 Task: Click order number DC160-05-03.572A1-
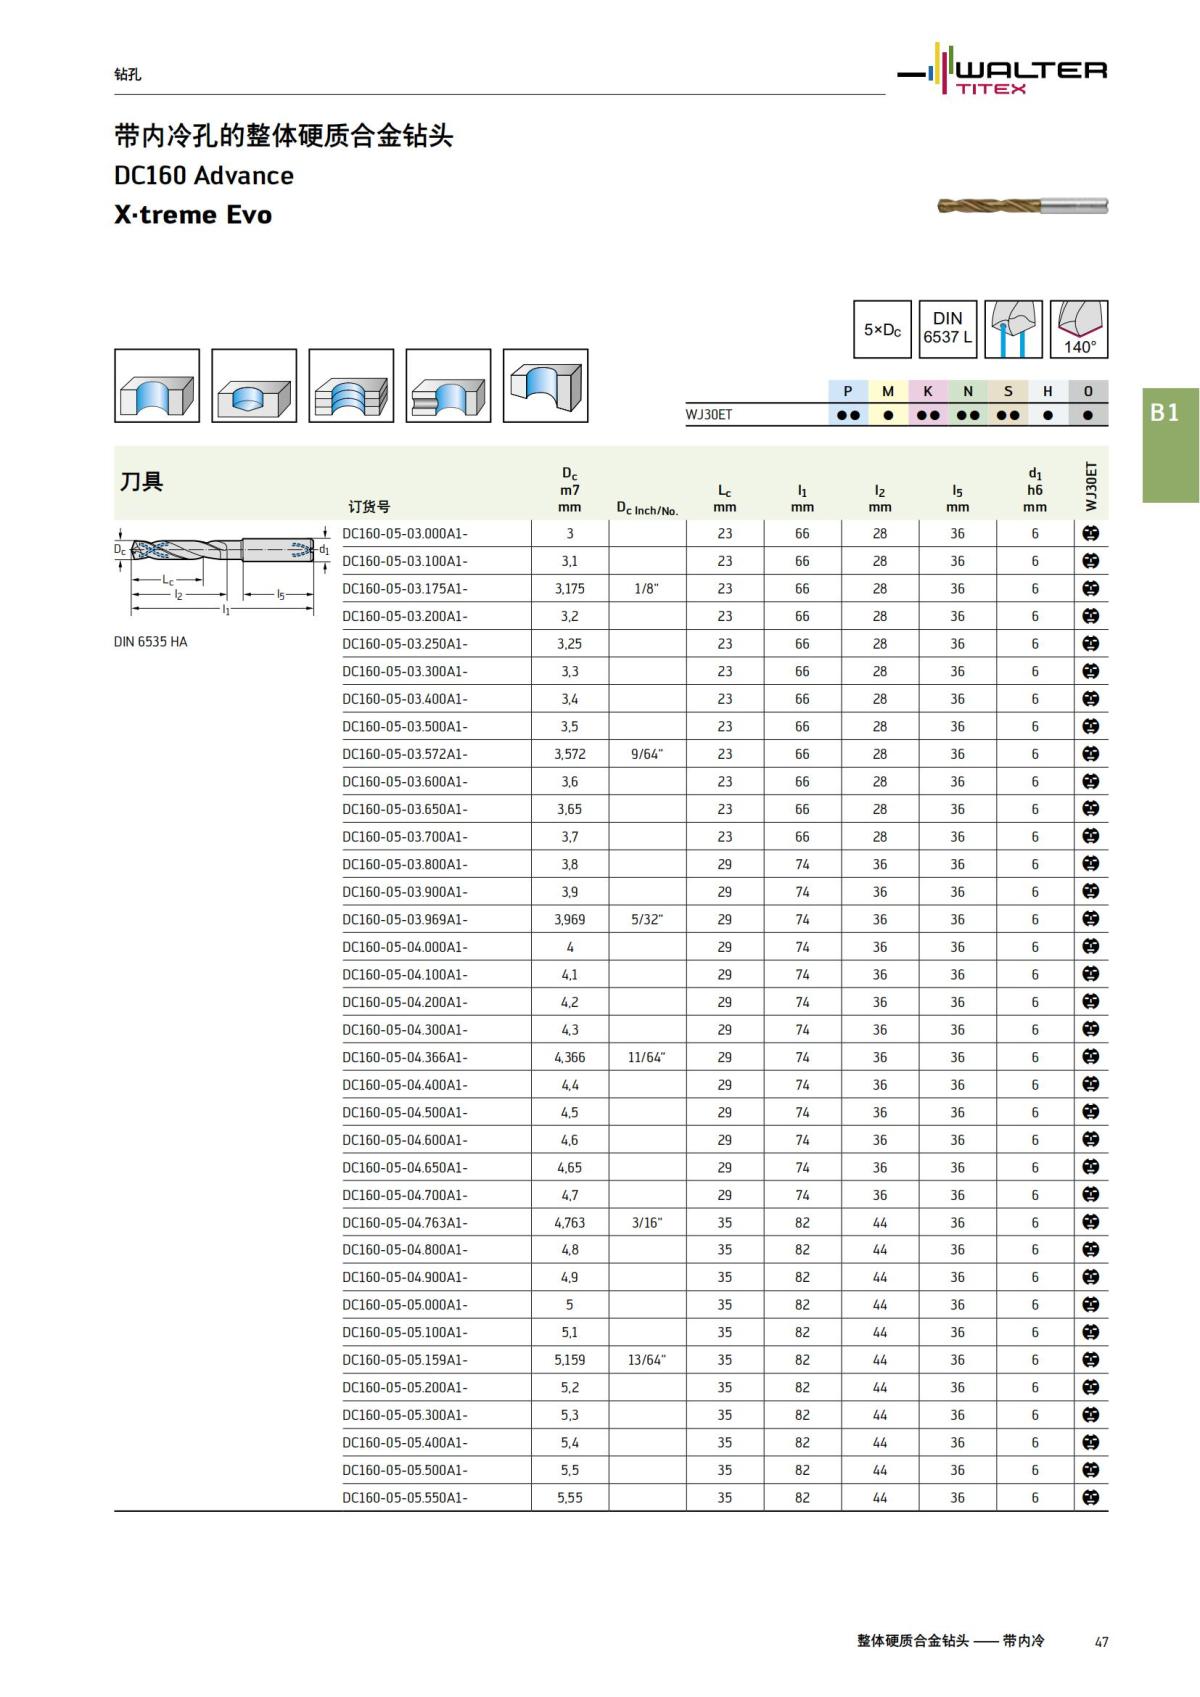click(x=405, y=754)
